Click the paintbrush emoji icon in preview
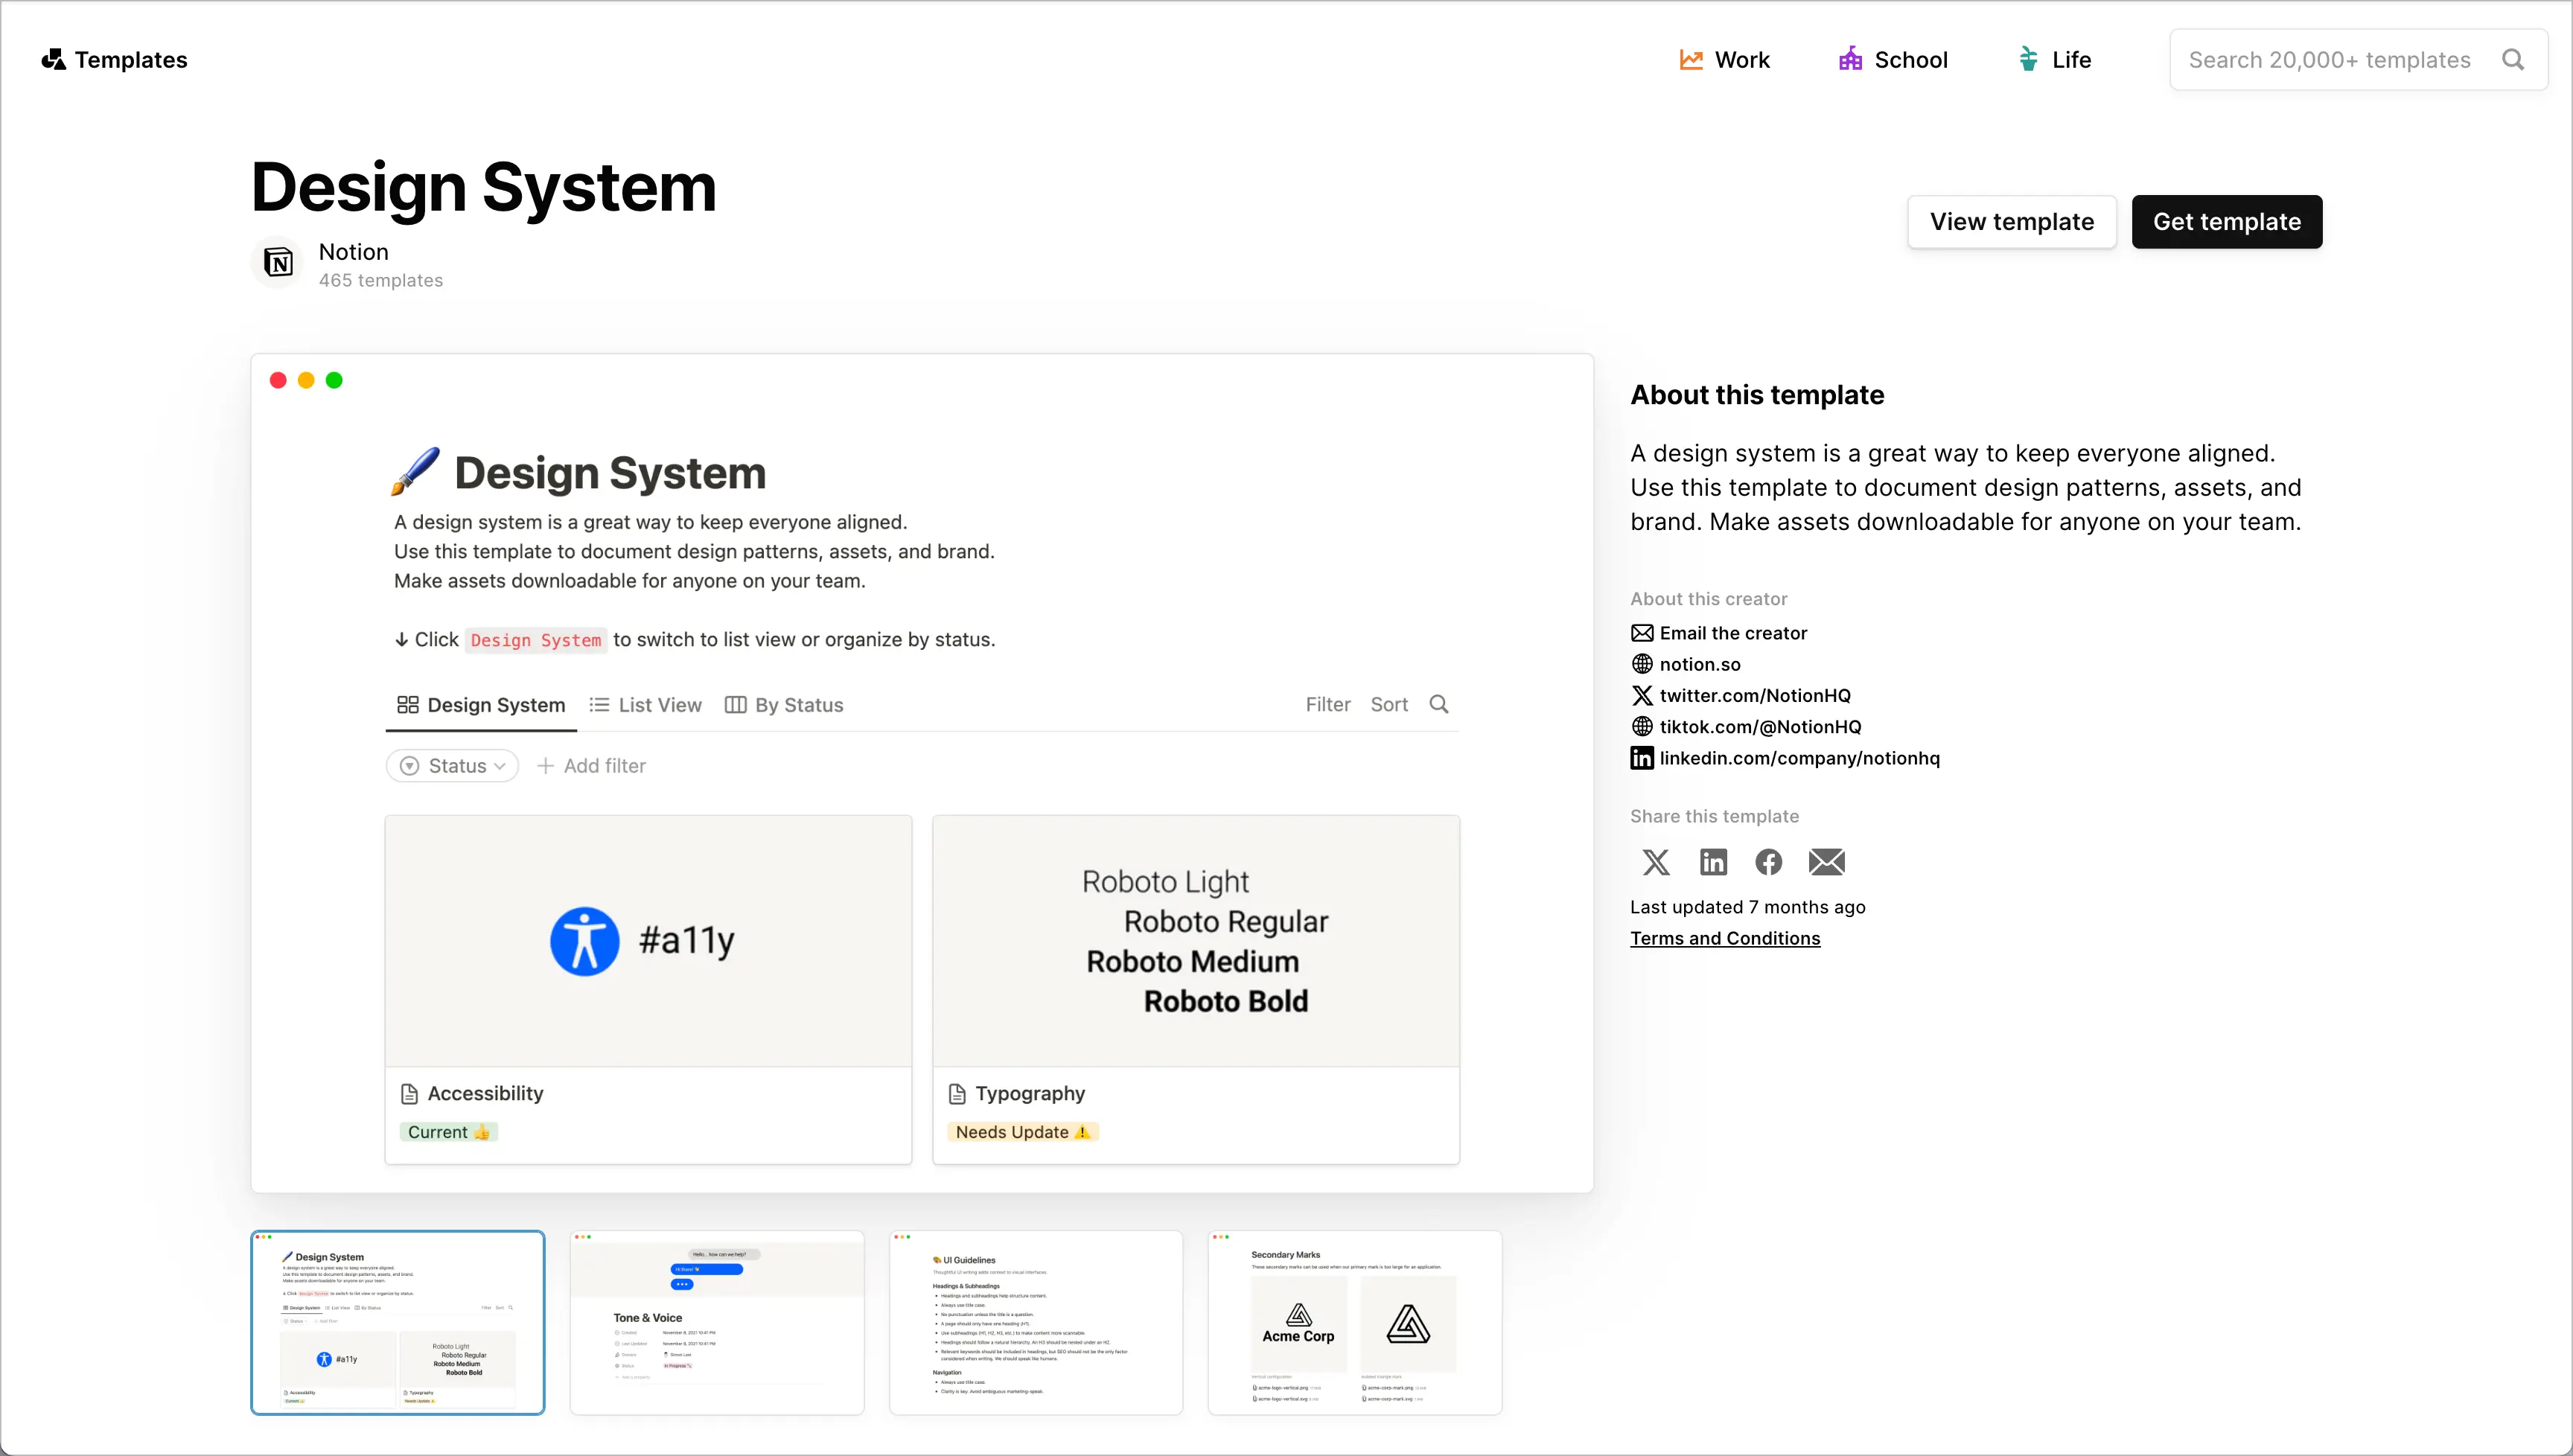Viewport: 2573px width, 1456px height. point(415,472)
